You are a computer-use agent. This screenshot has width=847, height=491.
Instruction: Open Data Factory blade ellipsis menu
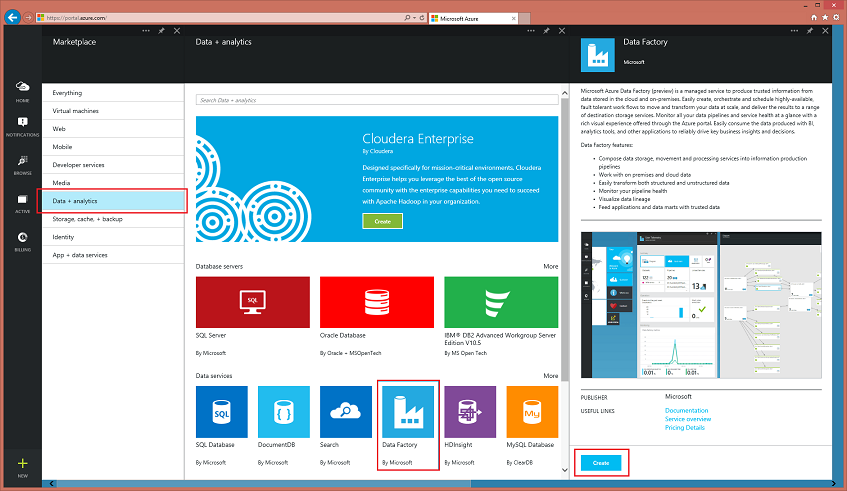pos(794,31)
